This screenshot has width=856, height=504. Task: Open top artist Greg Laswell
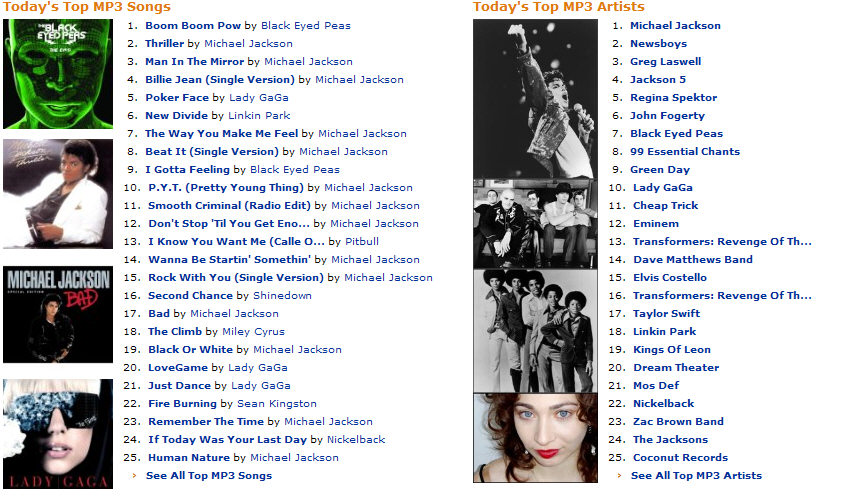pos(665,62)
